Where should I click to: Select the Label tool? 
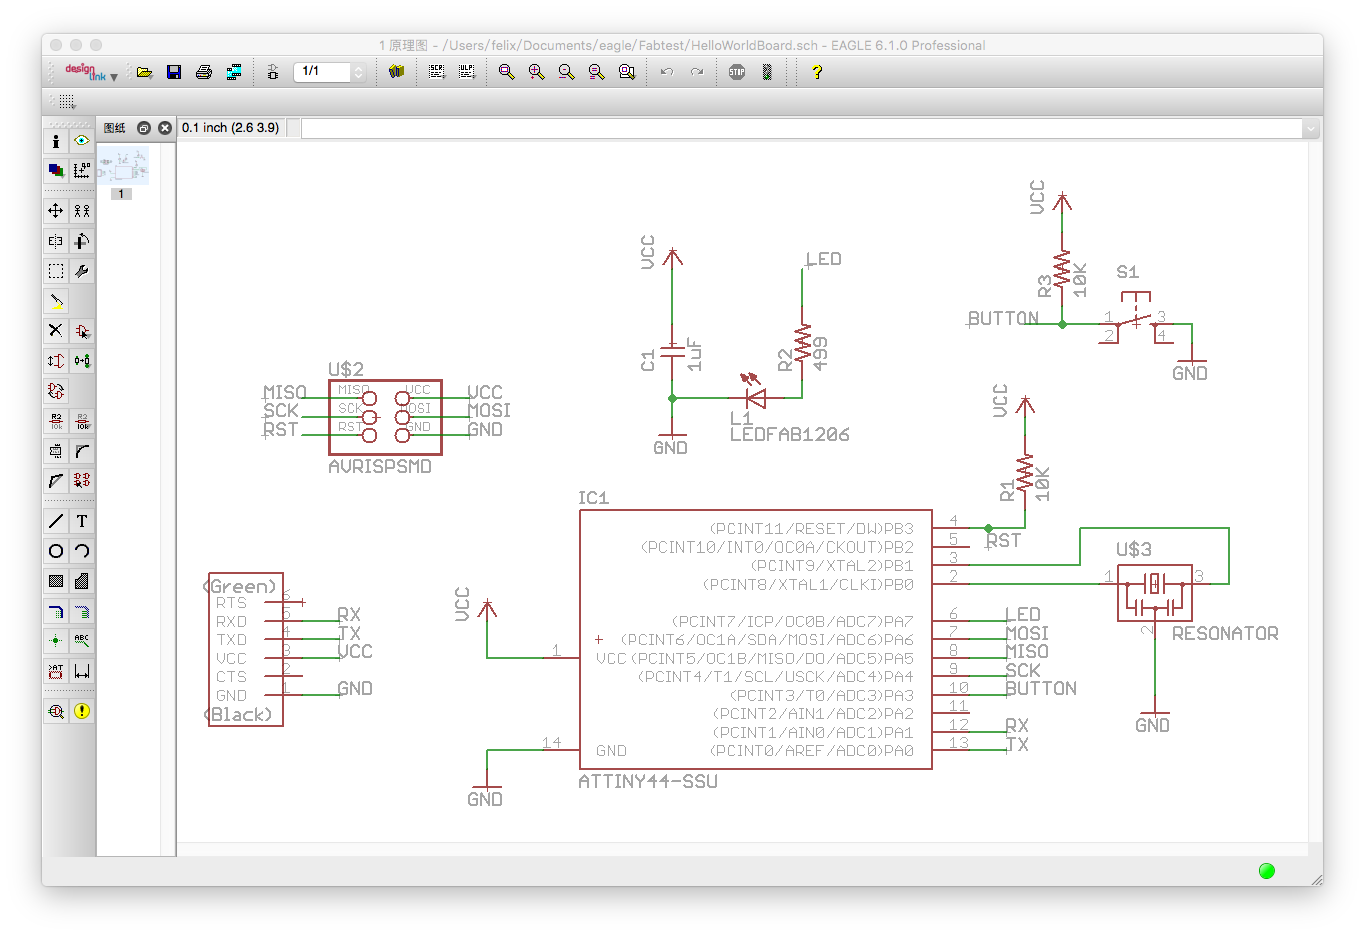point(82,641)
